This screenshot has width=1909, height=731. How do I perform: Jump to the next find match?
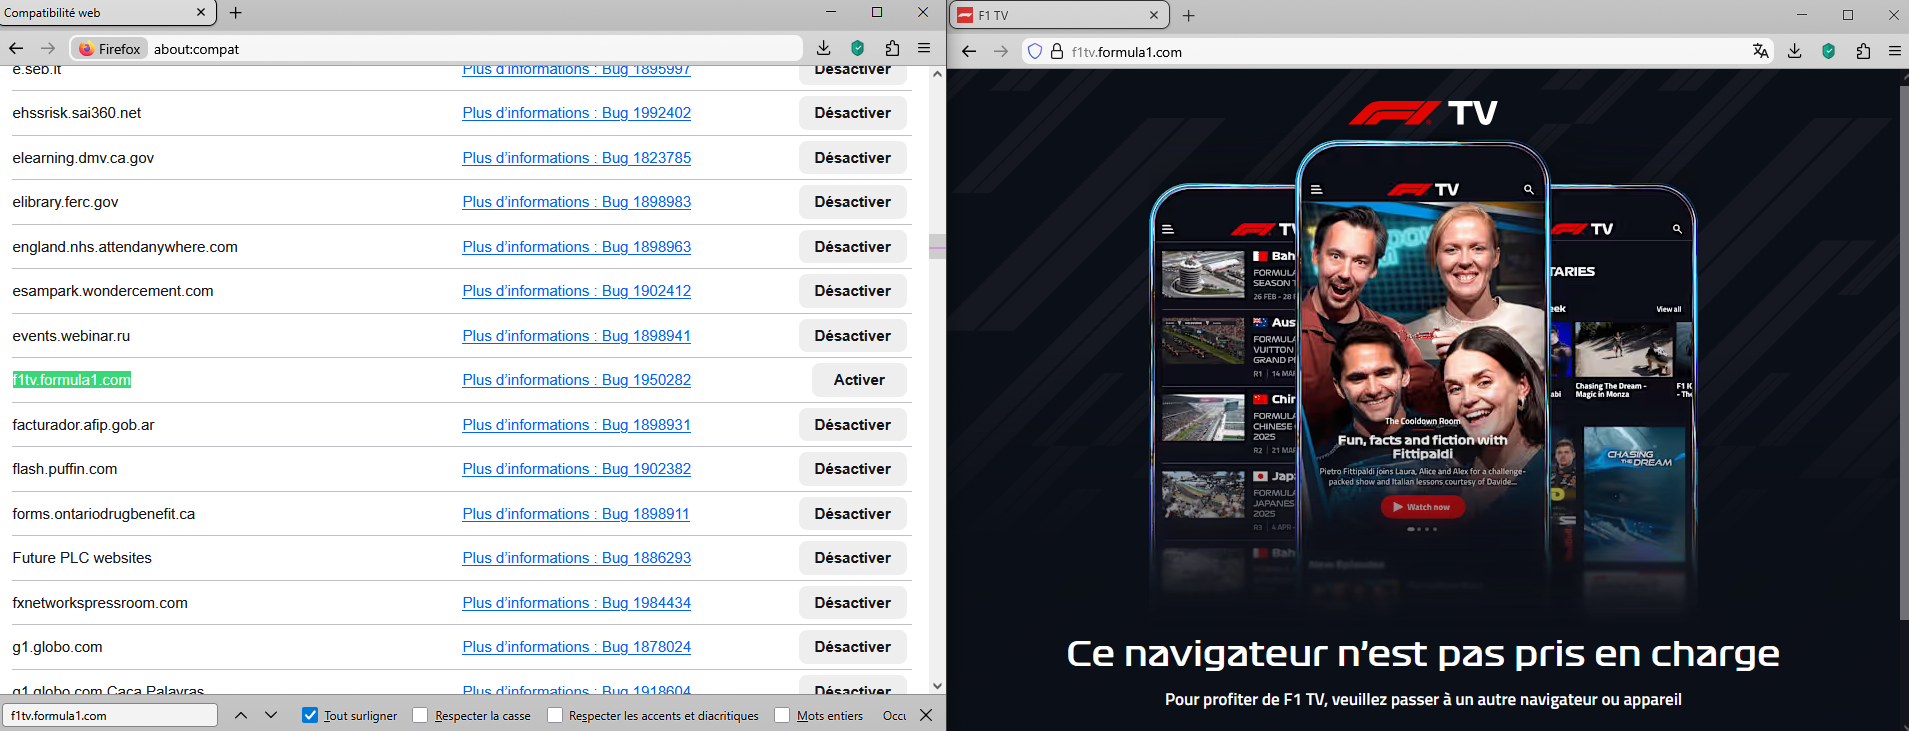pos(271,715)
